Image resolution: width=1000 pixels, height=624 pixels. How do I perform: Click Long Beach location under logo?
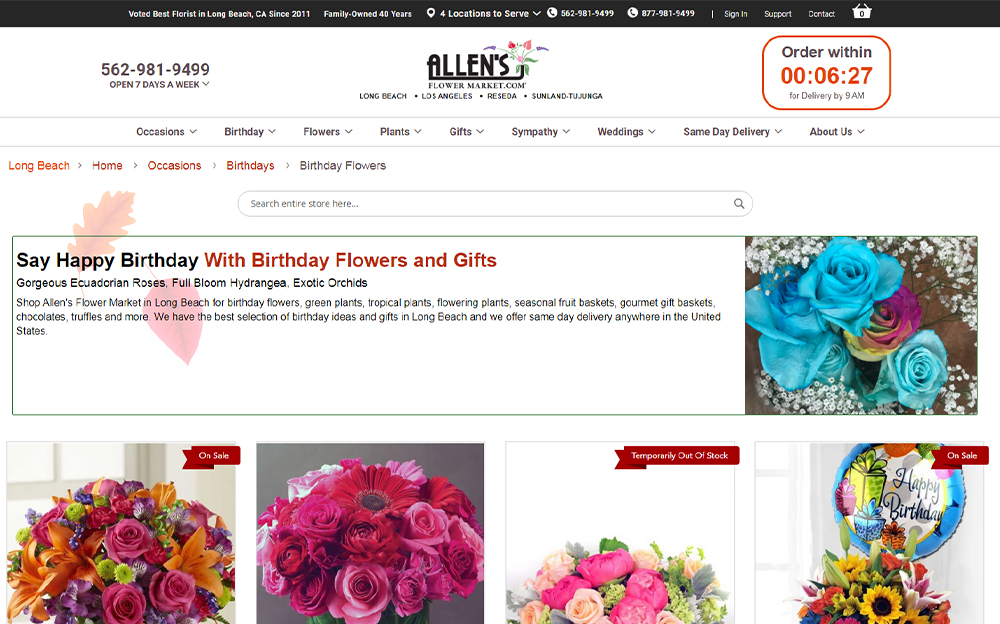coord(383,96)
